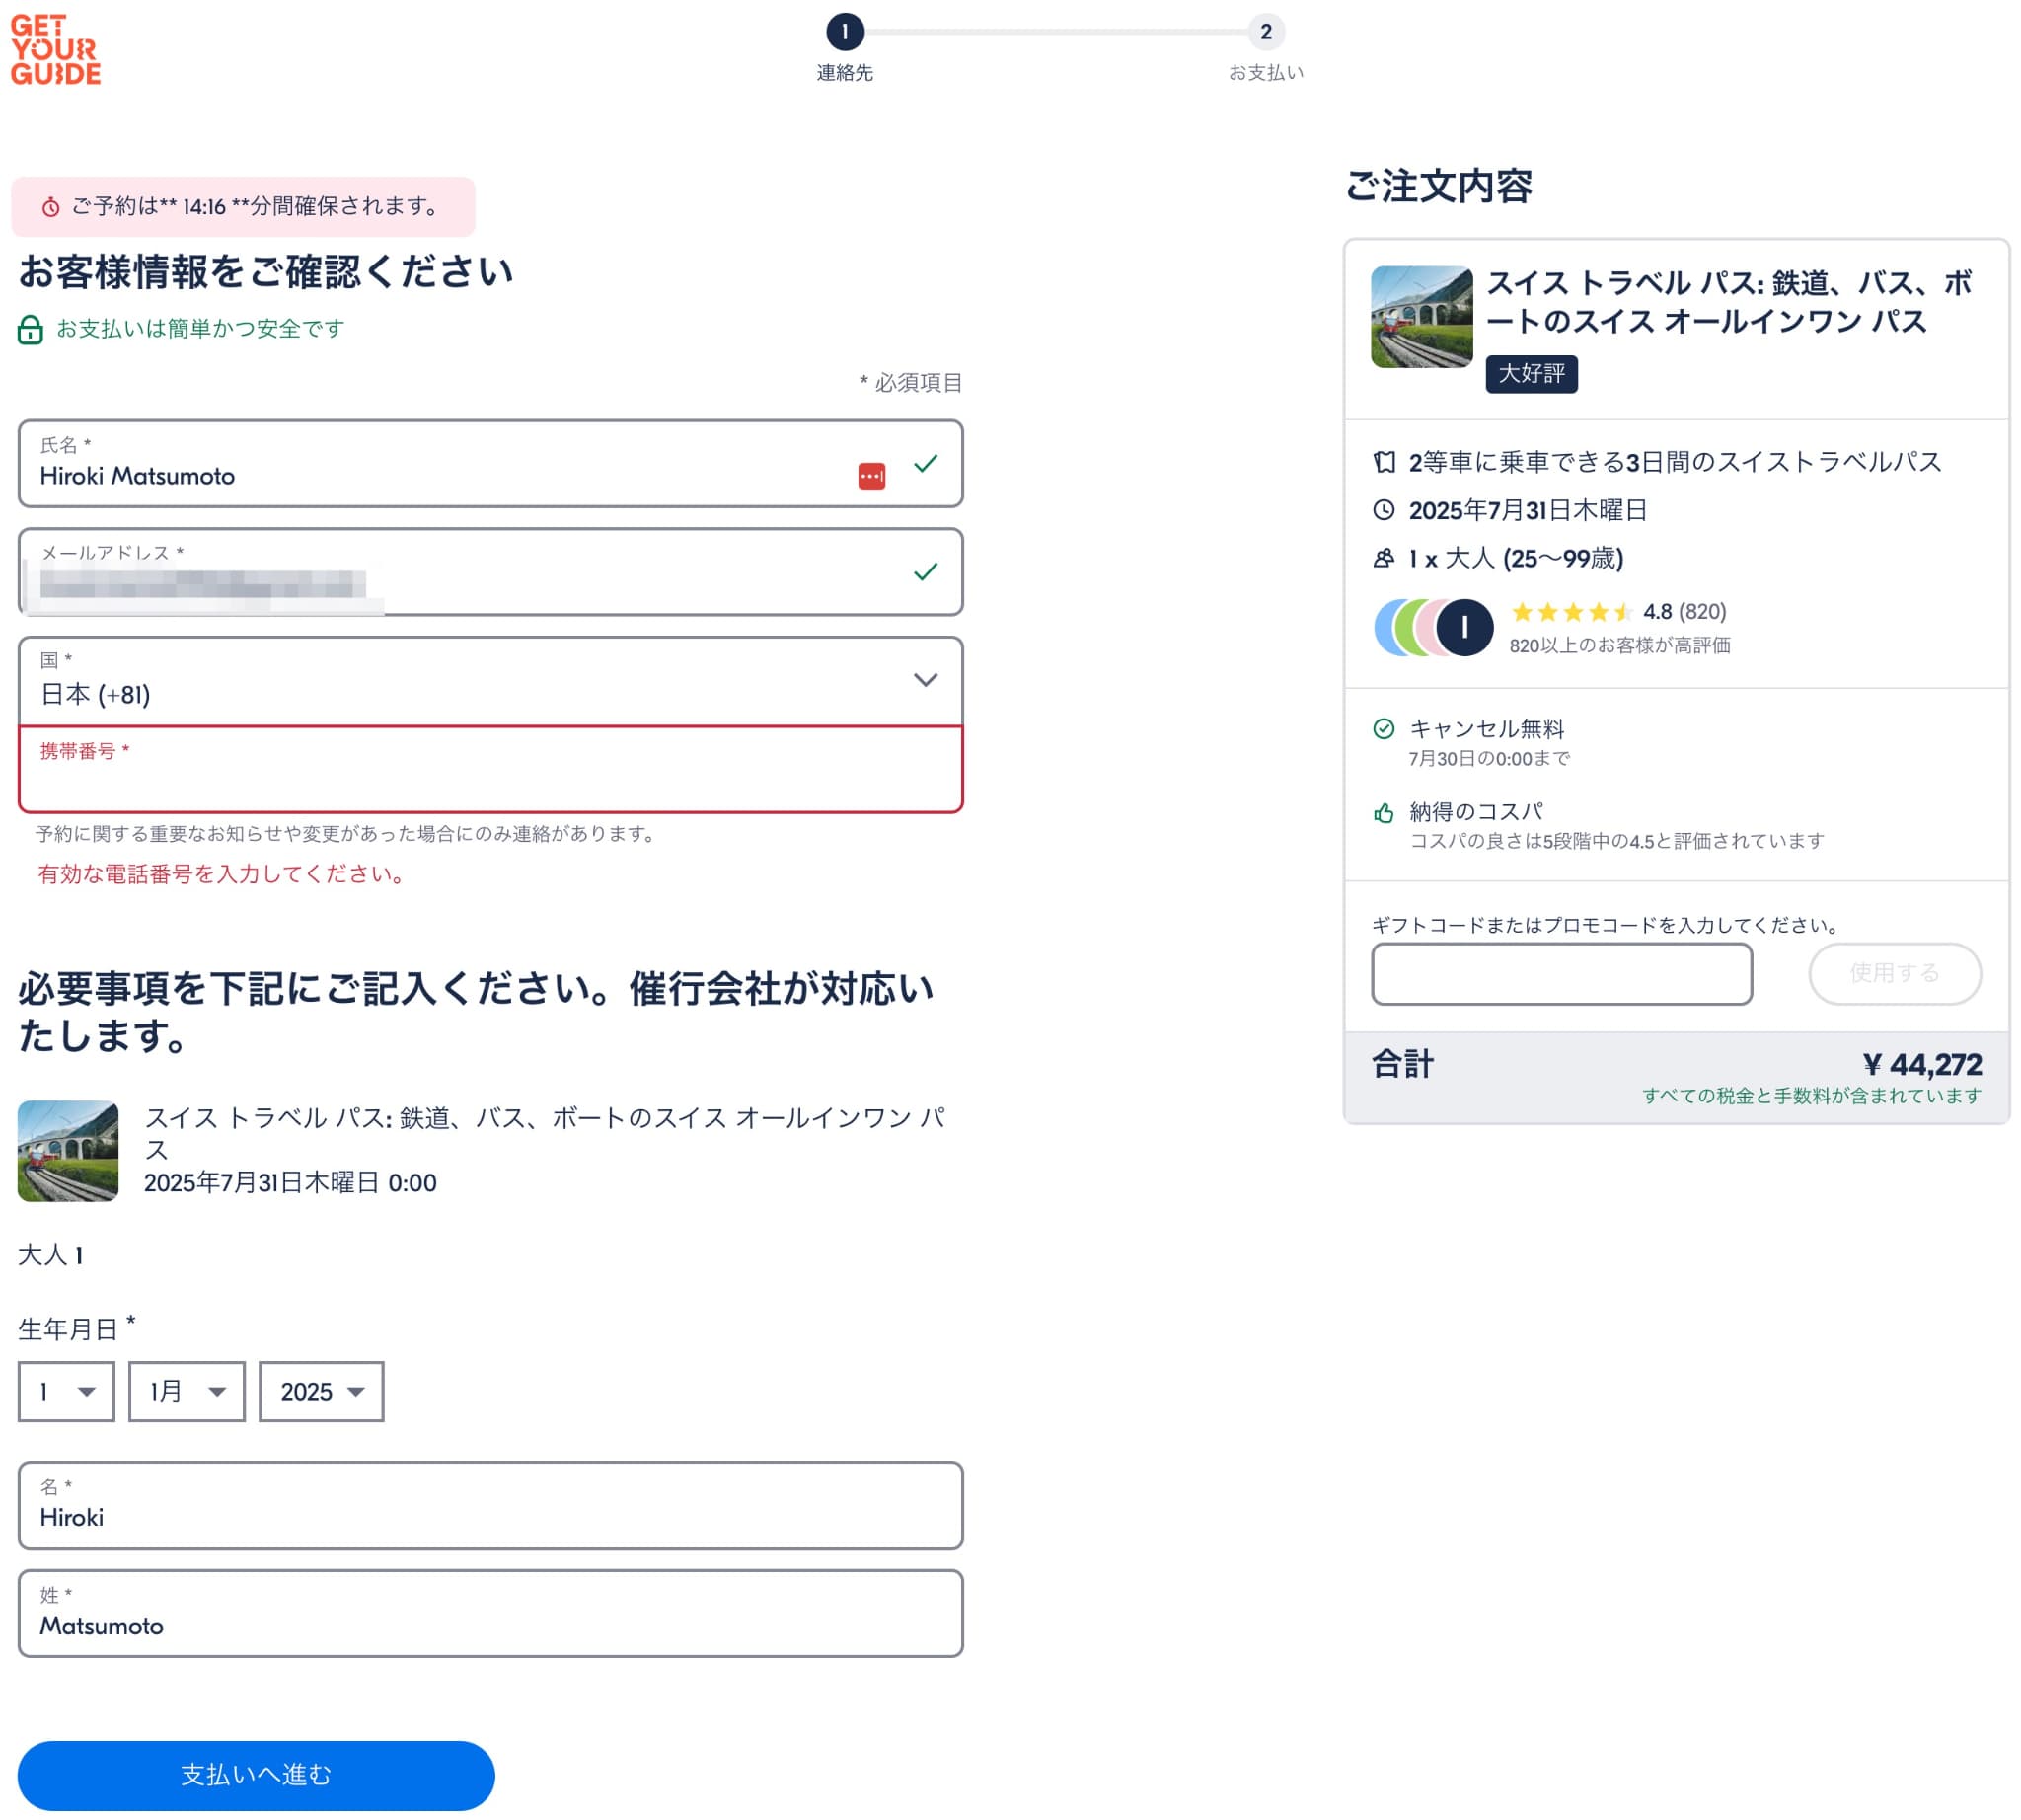Click the green padlock secure payment icon
The image size is (2021, 1820).
point(30,329)
